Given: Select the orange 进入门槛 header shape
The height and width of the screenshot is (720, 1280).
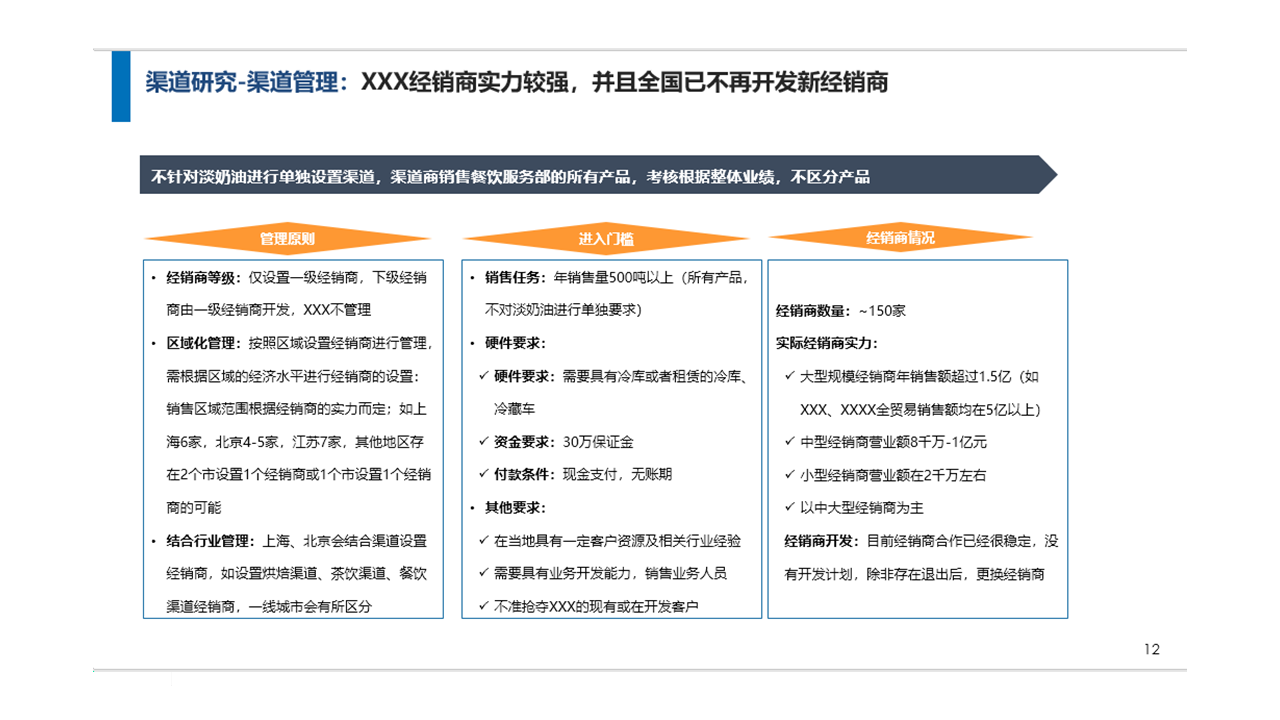Looking at the screenshot, I should point(605,239).
